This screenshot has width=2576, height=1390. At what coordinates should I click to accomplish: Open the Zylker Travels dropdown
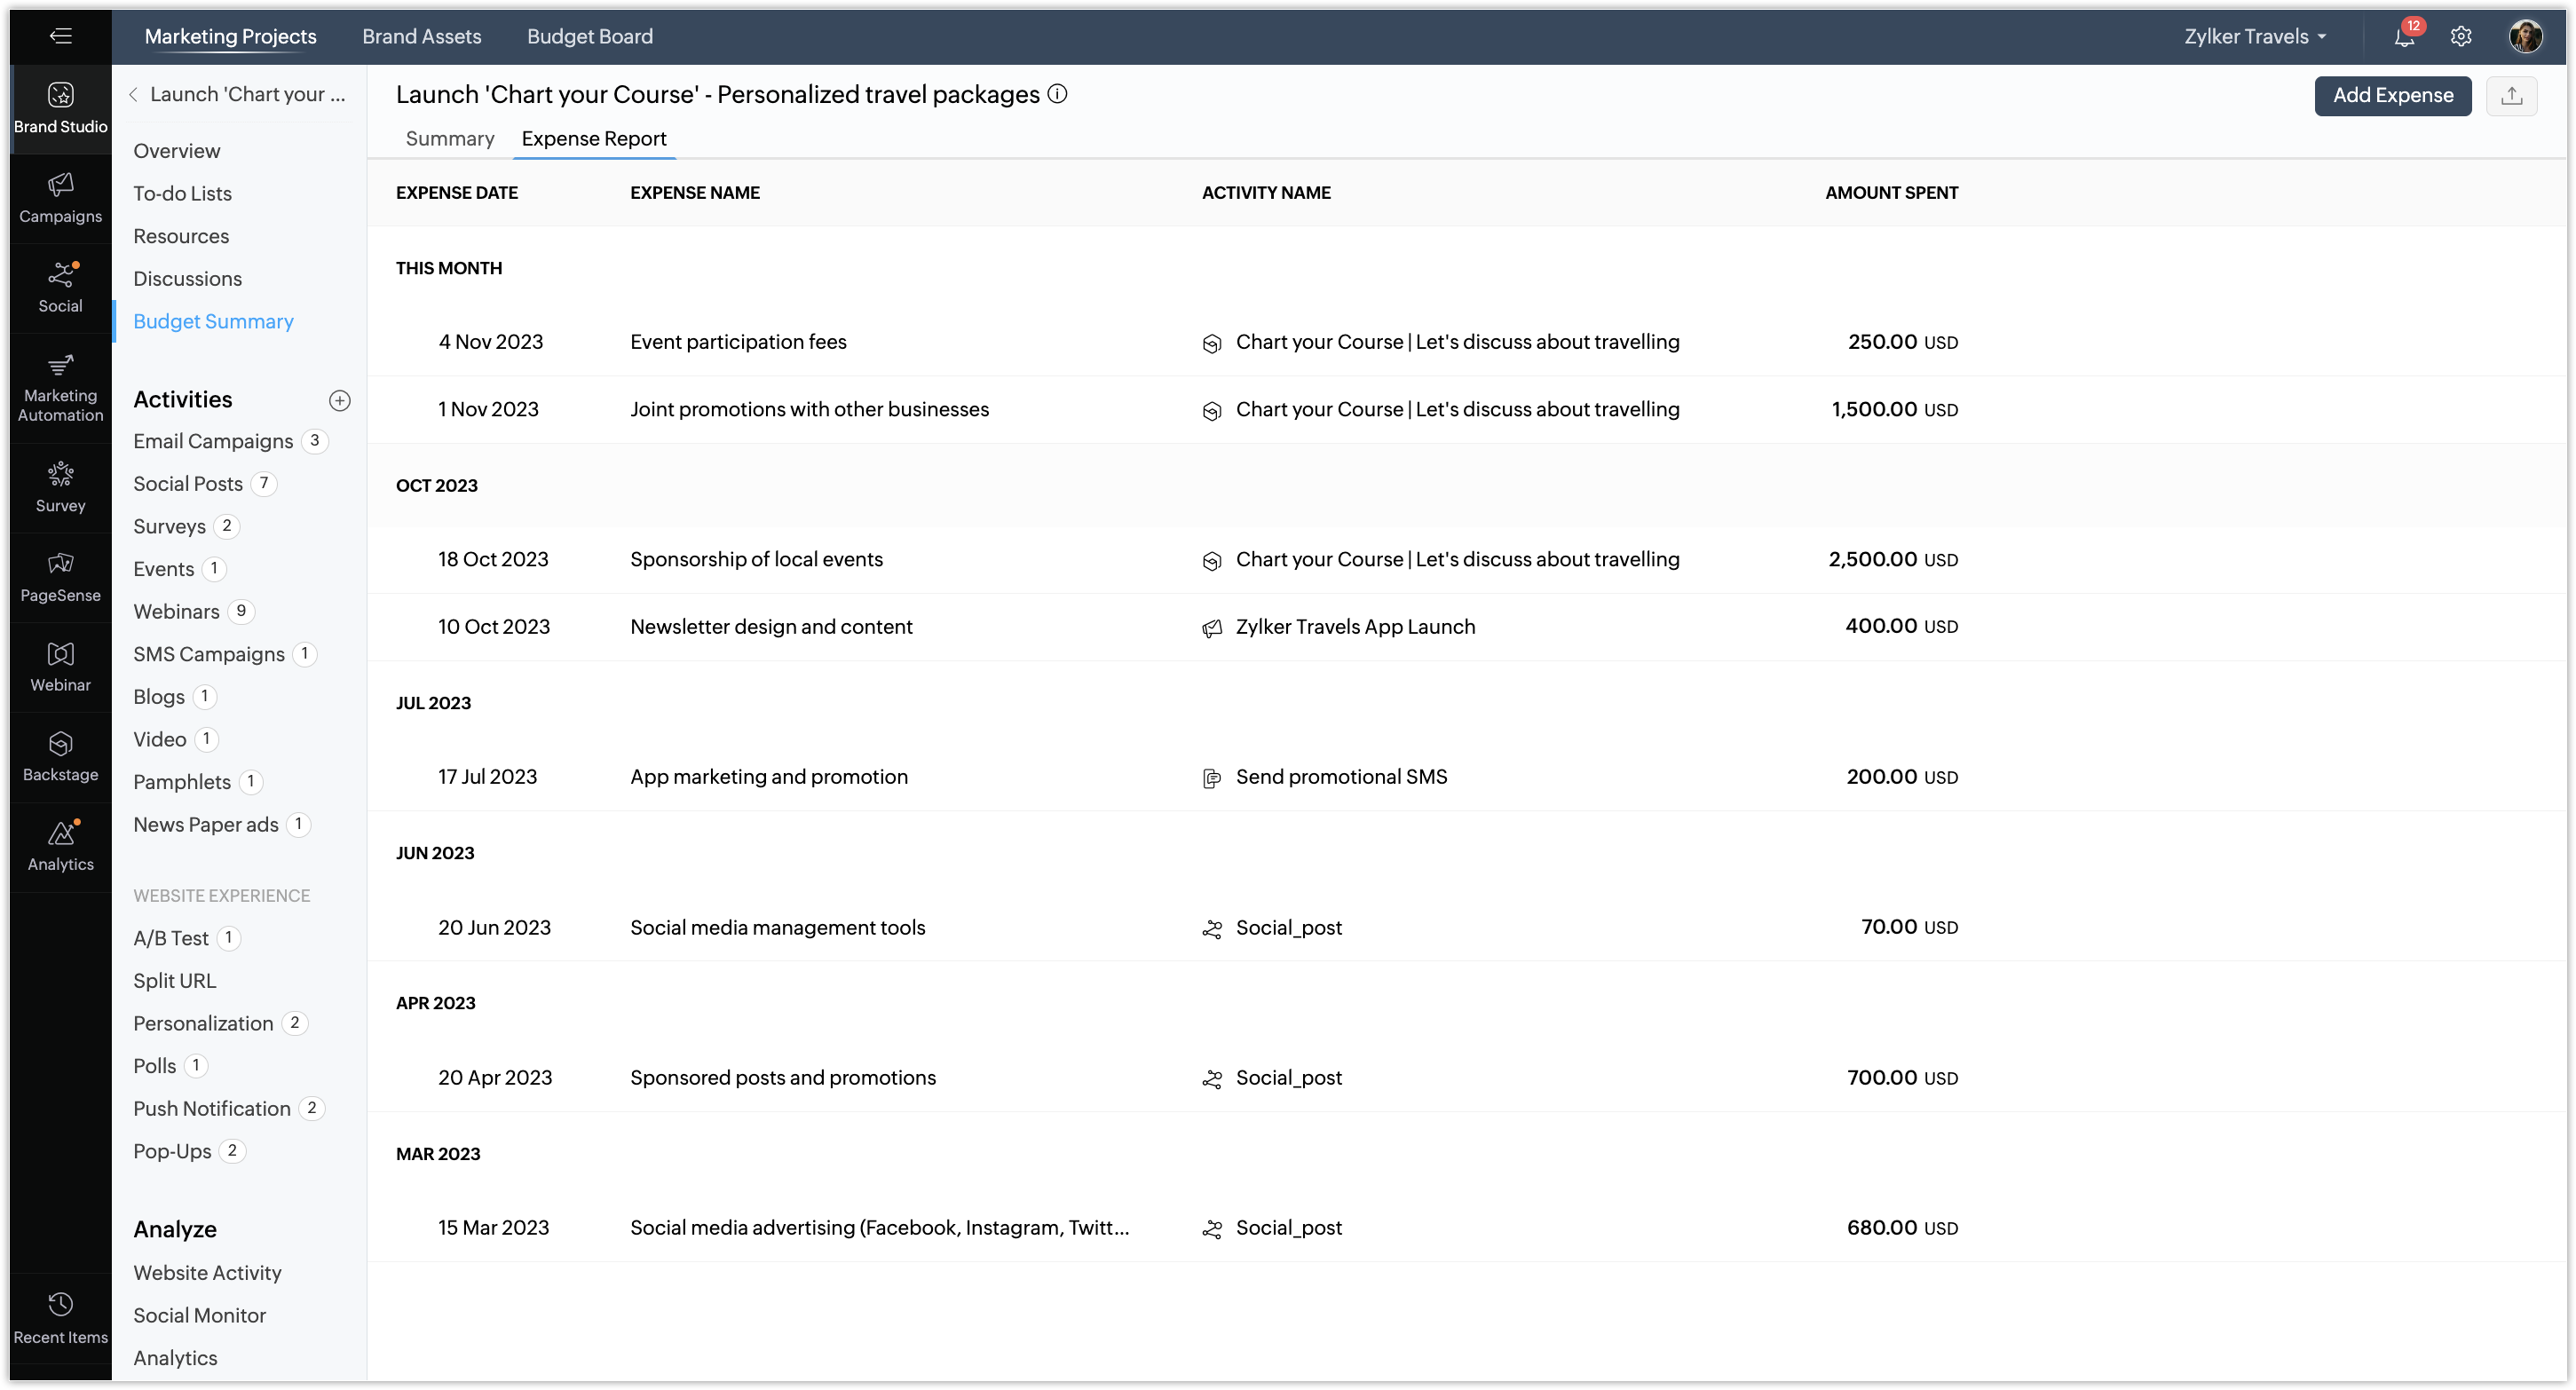tap(2254, 37)
